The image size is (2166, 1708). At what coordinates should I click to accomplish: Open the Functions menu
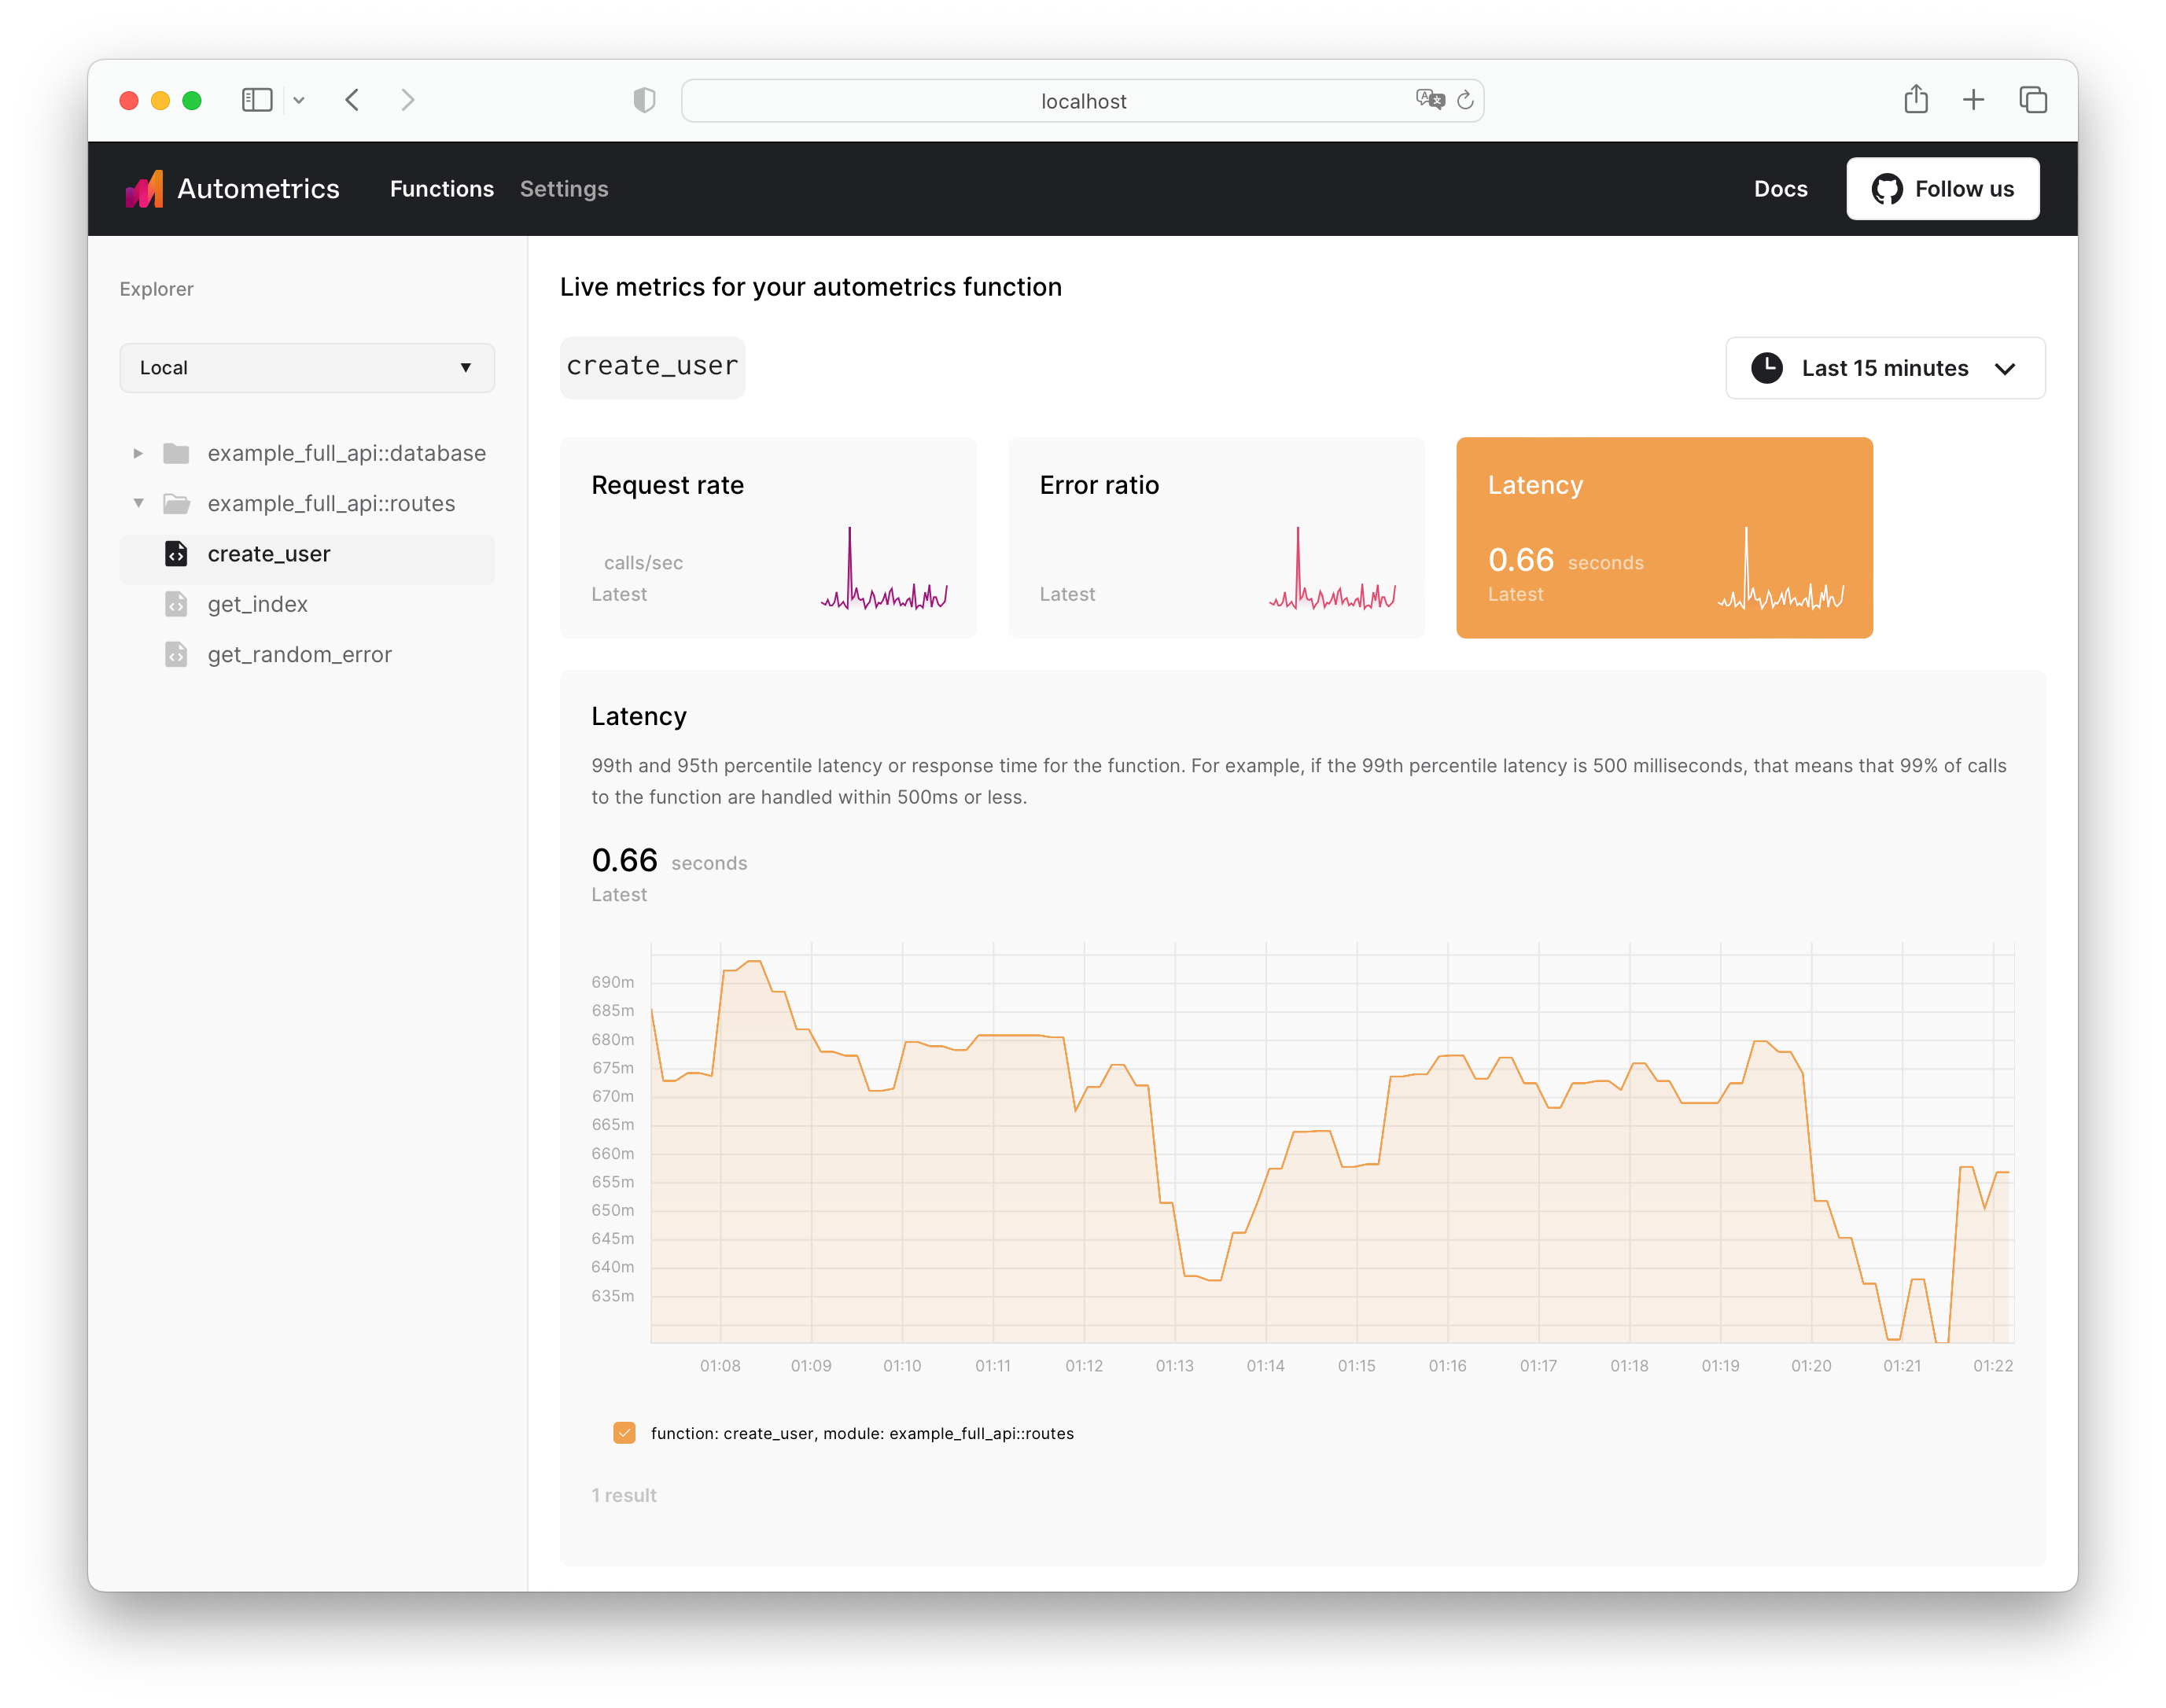tap(441, 188)
